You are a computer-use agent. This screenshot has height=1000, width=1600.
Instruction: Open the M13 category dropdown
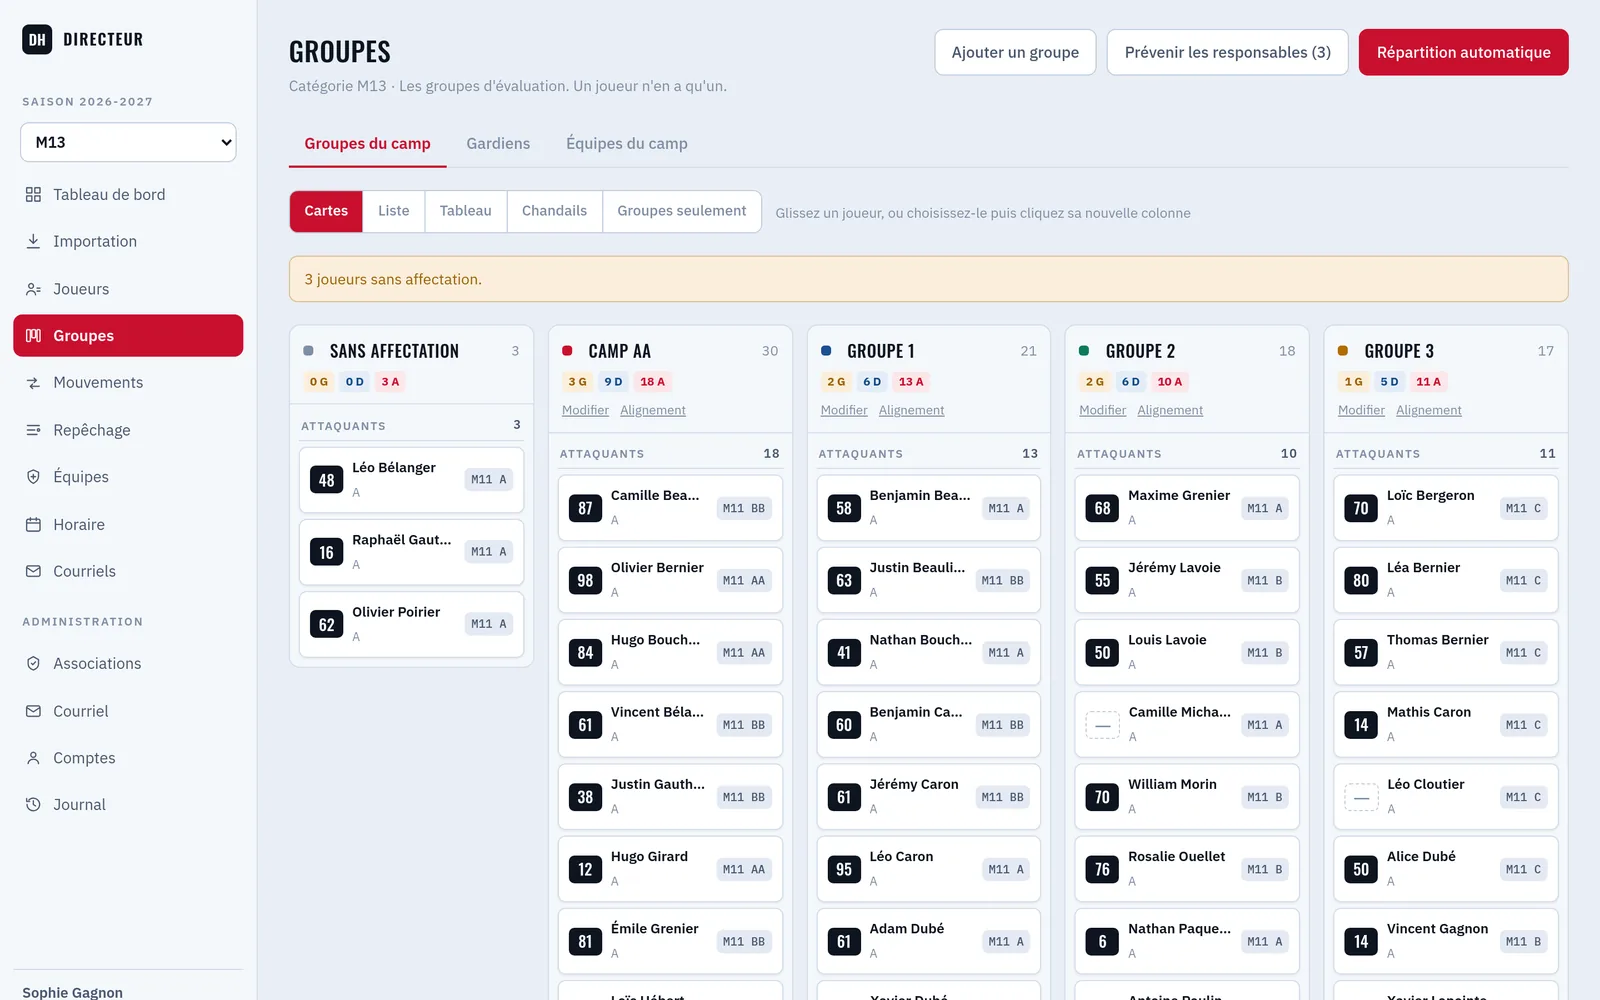pos(128,142)
